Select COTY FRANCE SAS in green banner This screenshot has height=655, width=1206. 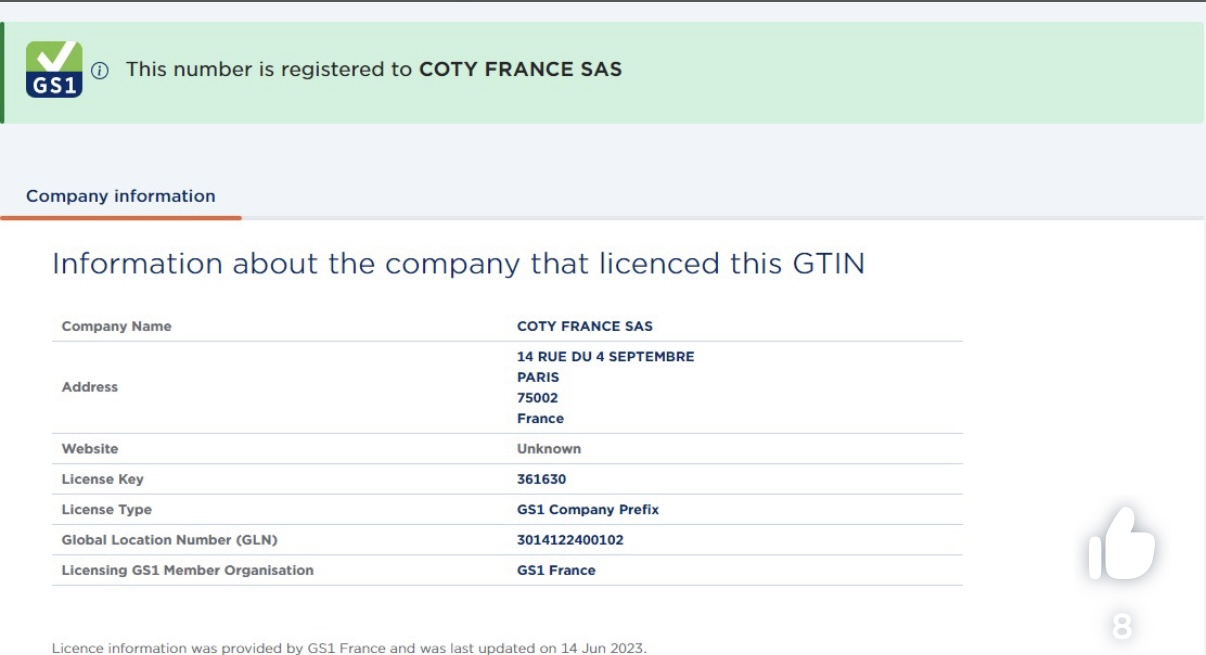(520, 69)
